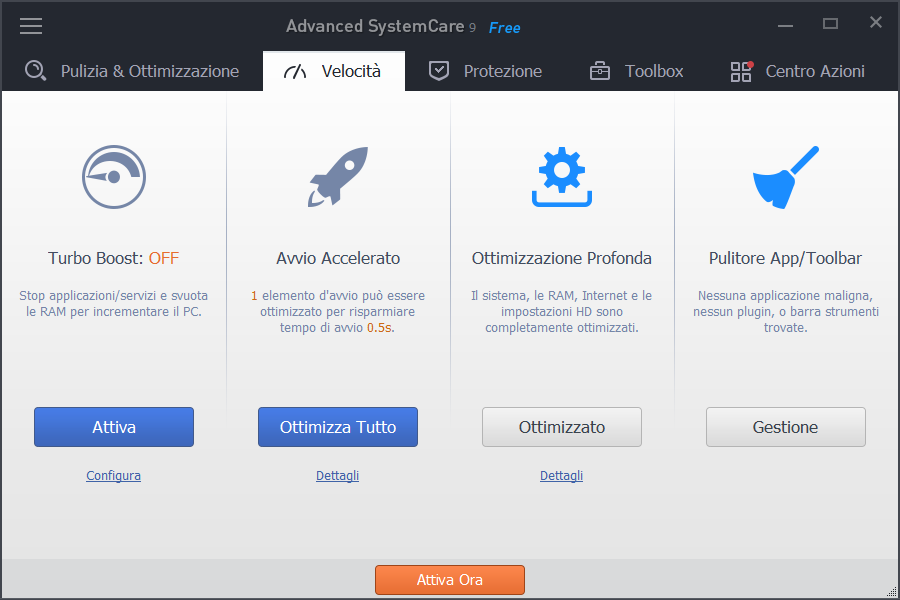Viewport: 900px width, 600px height.
Task: Click the Avvio Accelerato rocket icon
Action: coord(338,176)
